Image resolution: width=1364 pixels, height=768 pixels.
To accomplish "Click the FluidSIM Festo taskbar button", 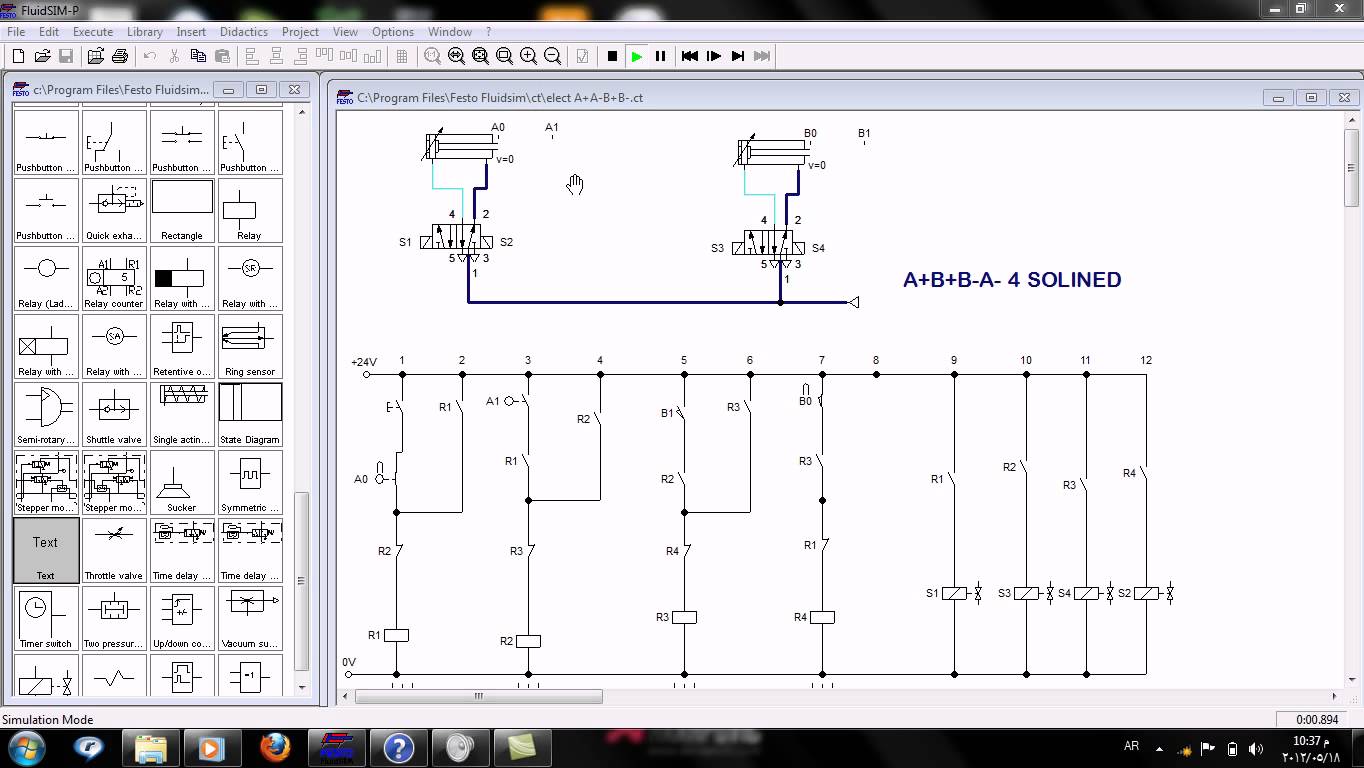I will click(336, 747).
